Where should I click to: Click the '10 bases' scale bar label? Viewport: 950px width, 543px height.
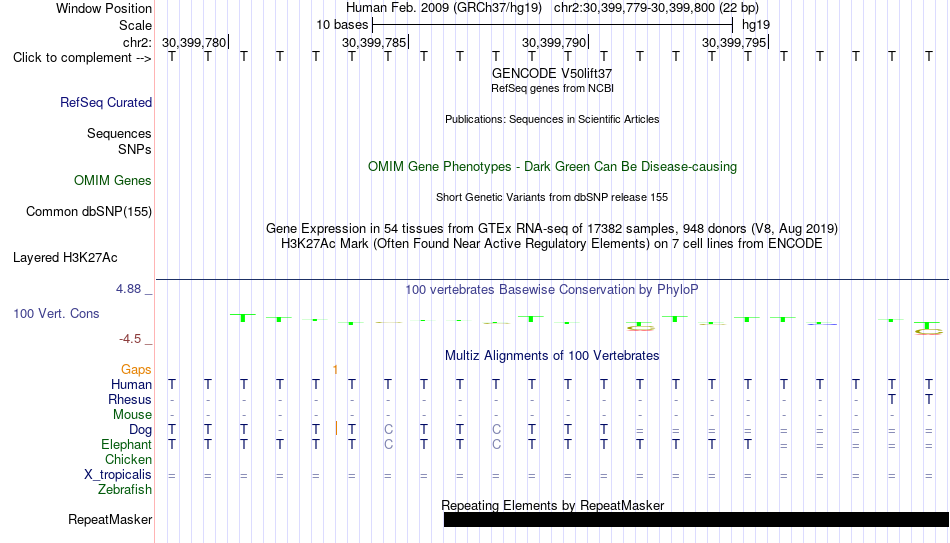(x=342, y=25)
